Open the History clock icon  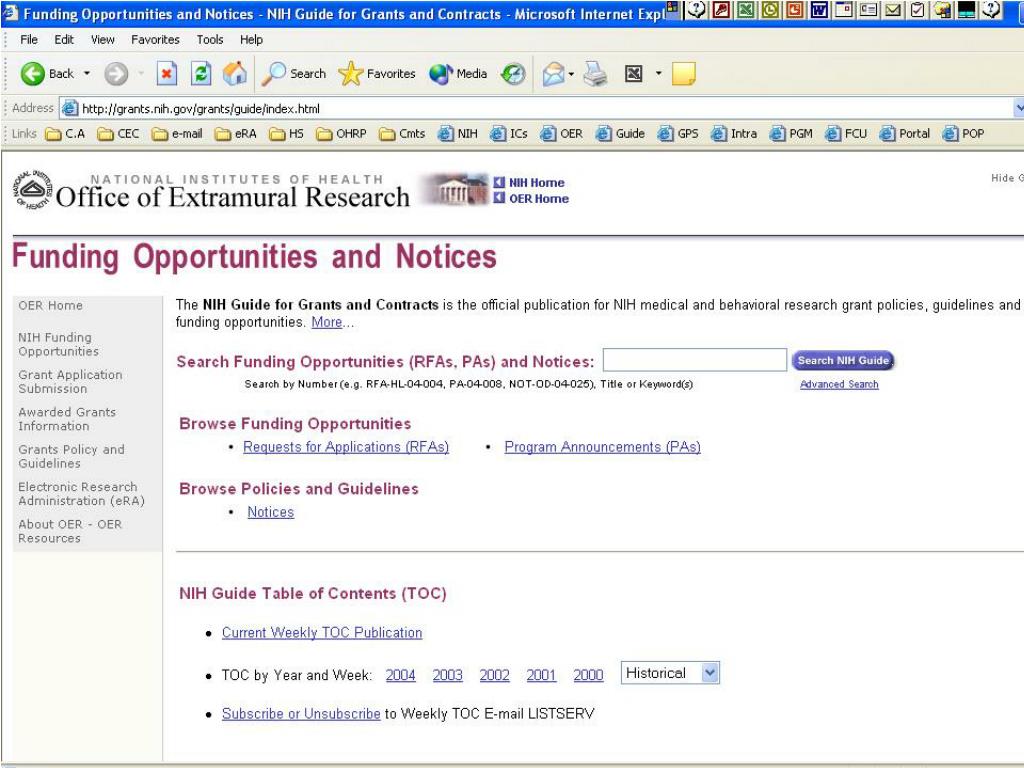pos(513,74)
